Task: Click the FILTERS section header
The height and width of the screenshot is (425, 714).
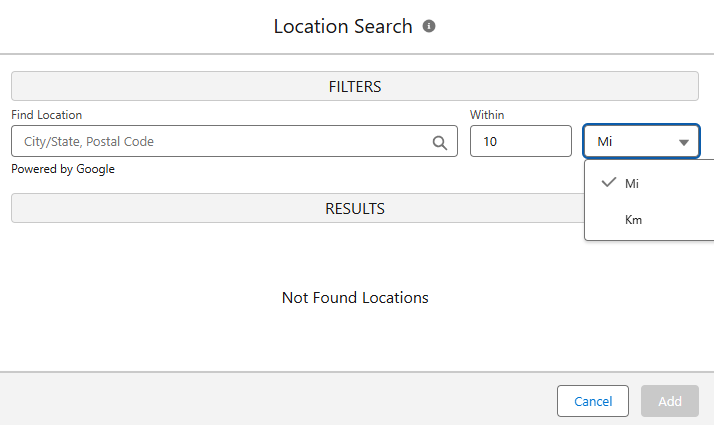Action: click(355, 87)
